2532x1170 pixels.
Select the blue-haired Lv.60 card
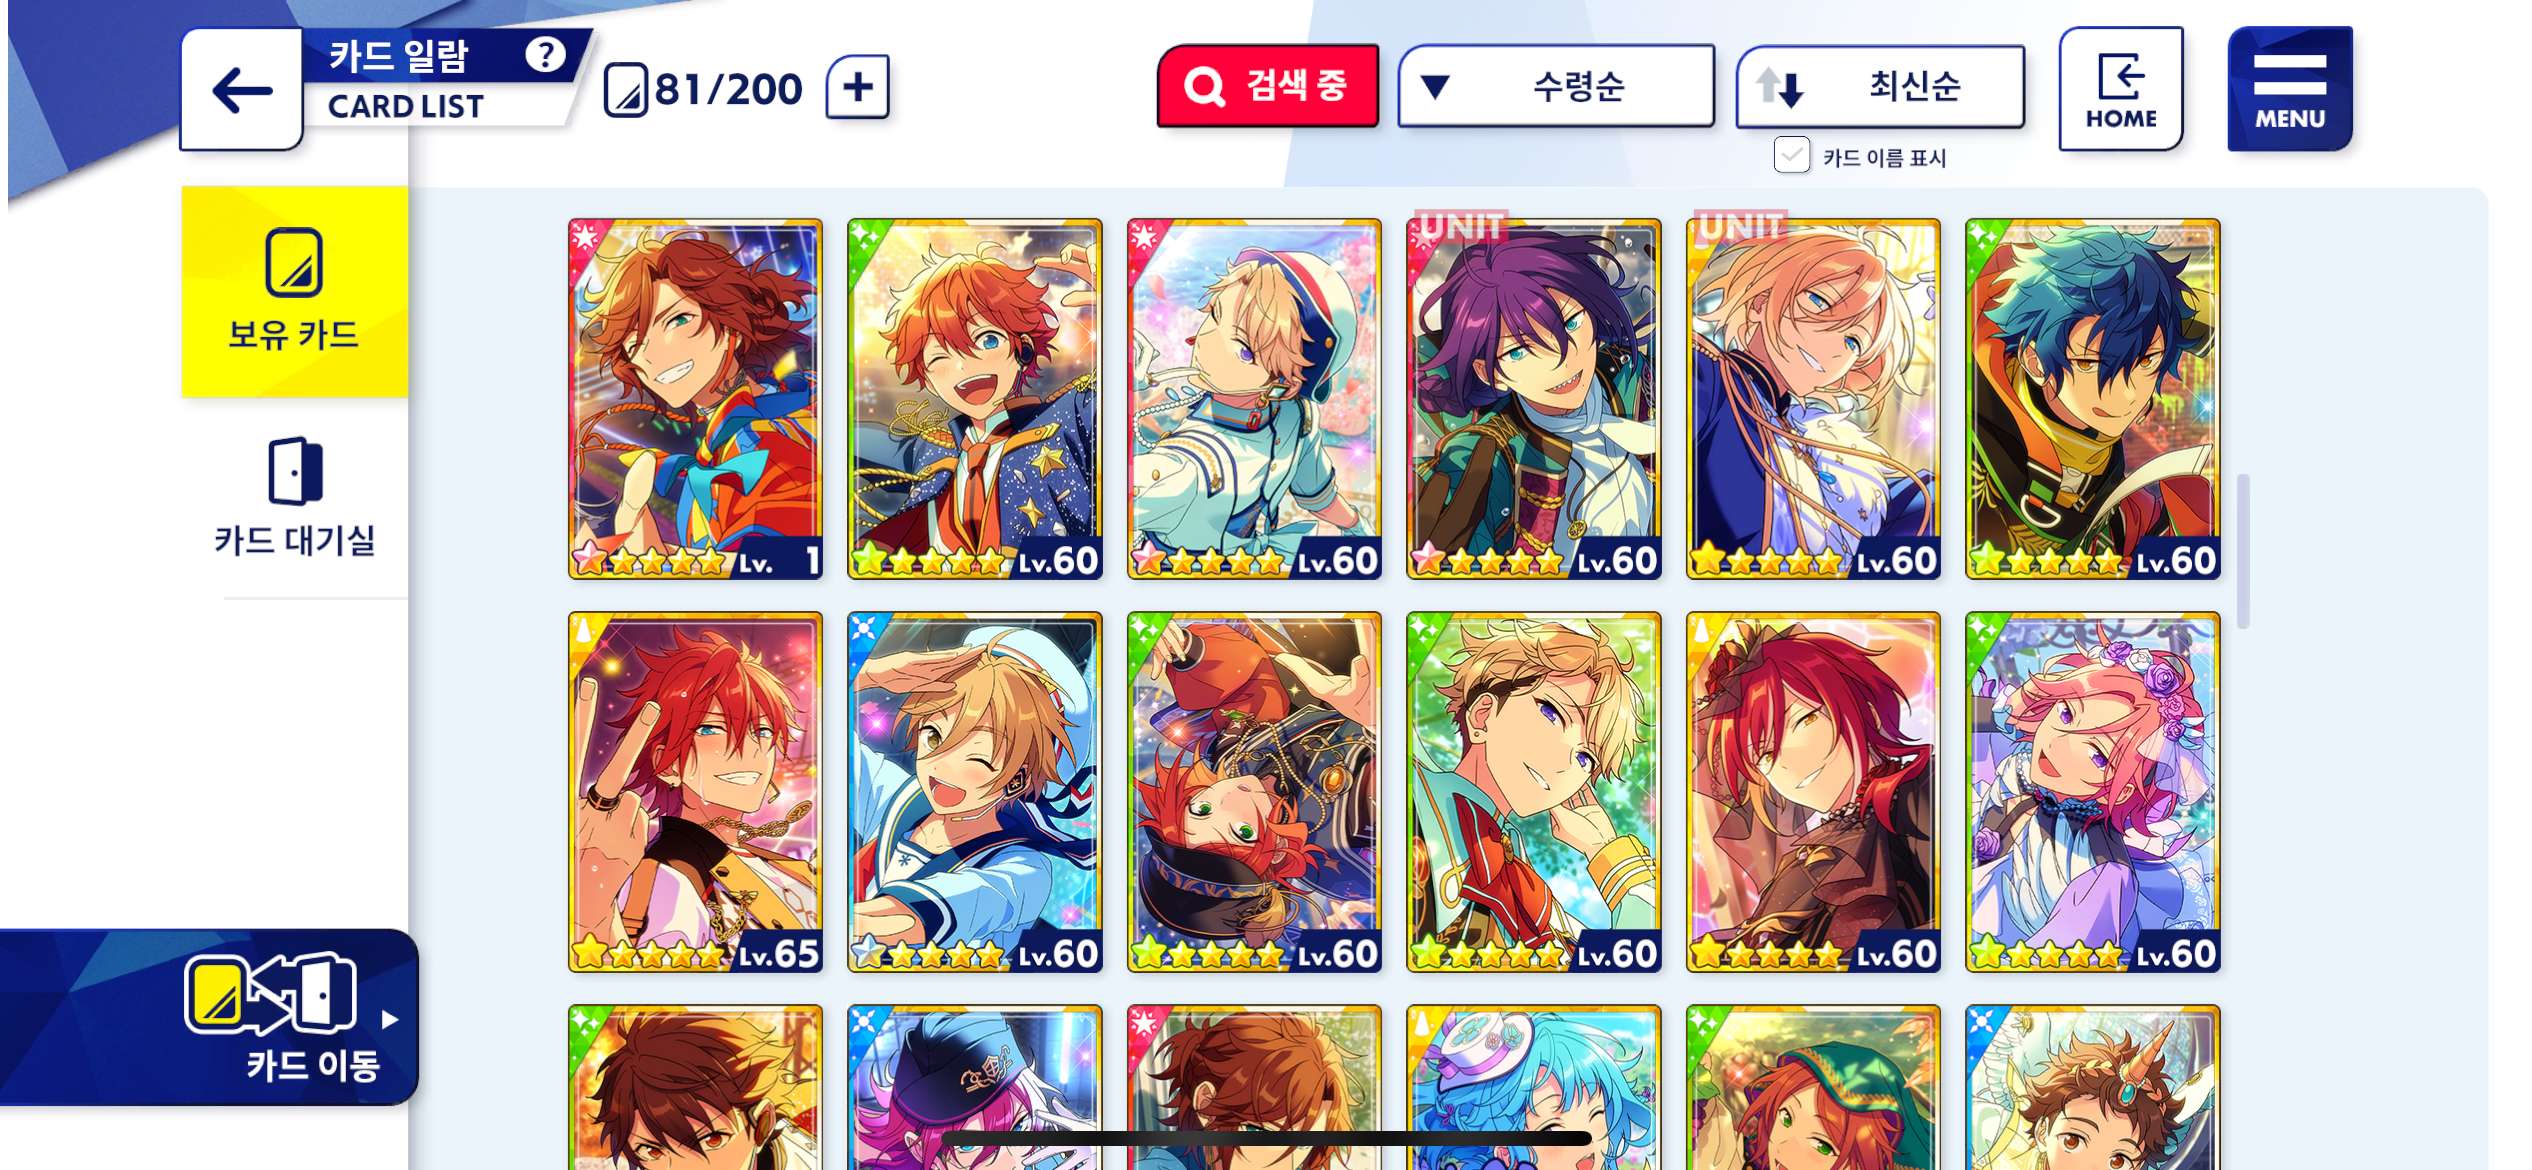pyautogui.click(x=2092, y=399)
